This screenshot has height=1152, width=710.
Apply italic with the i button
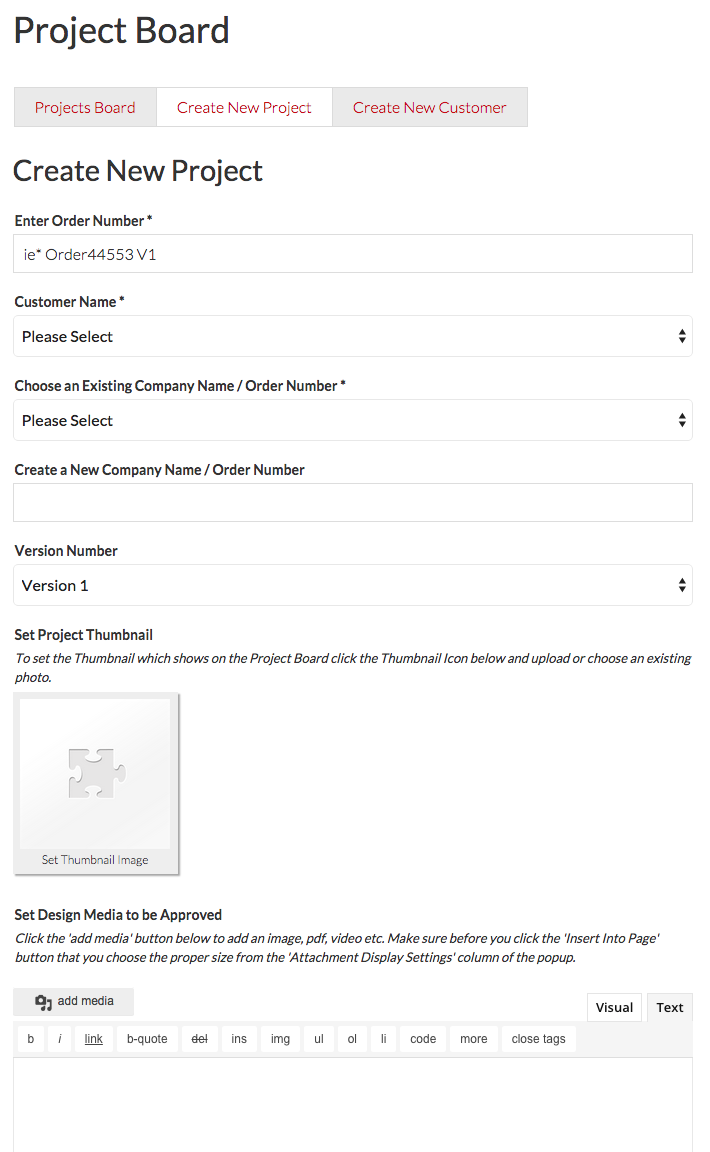coord(60,1039)
